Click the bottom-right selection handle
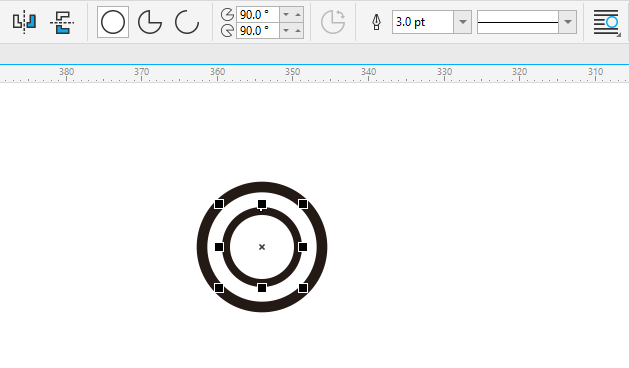 click(x=303, y=288)
